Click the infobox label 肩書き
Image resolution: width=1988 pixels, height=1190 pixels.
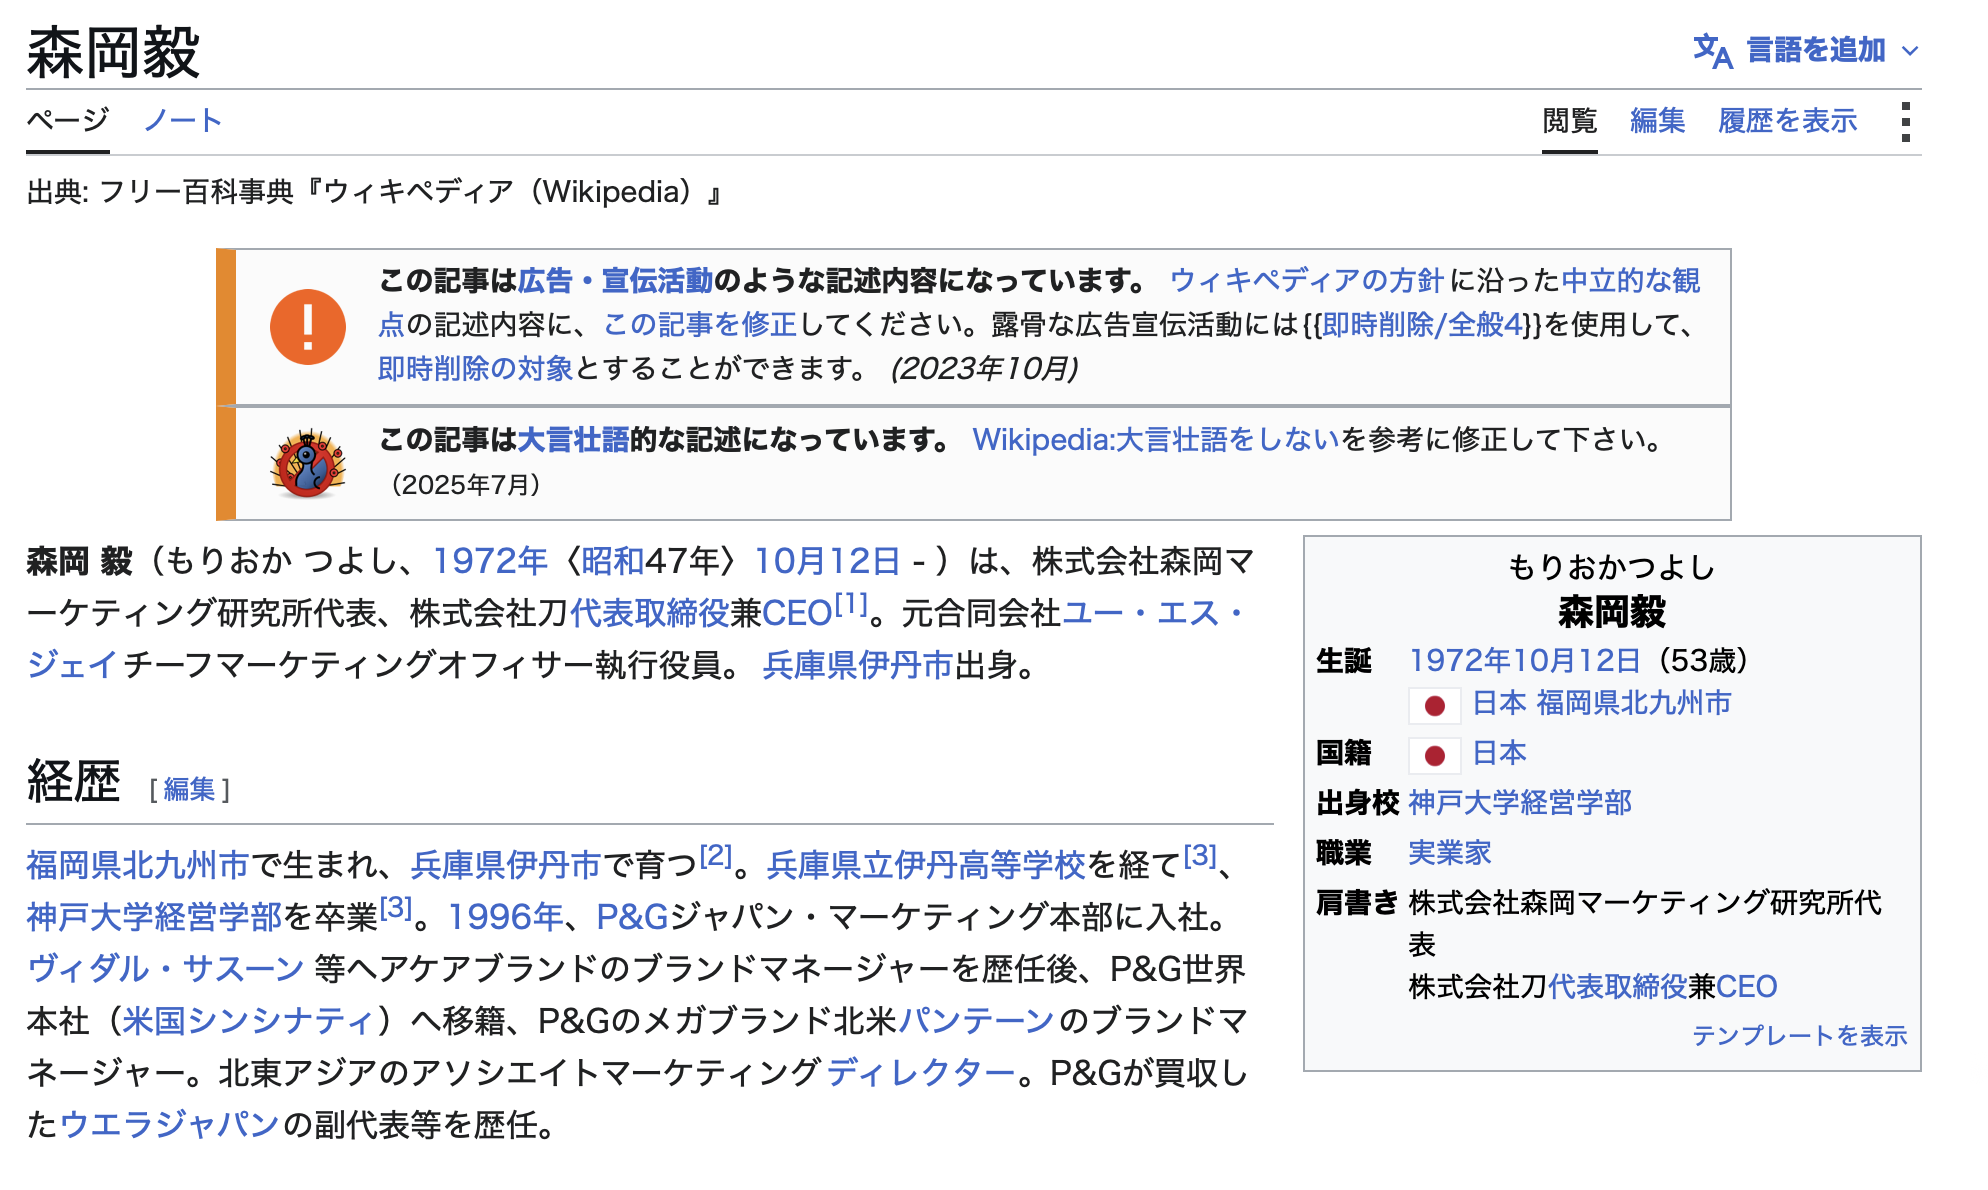(1357, 903)
